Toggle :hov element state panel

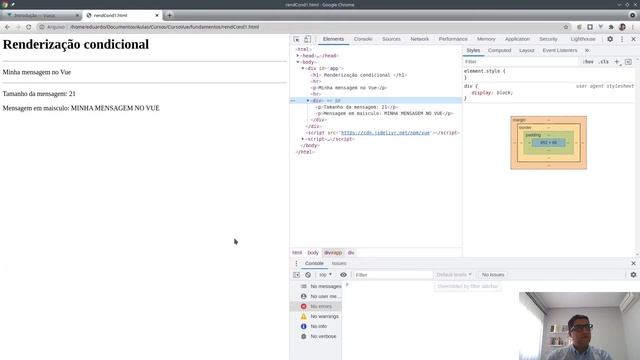[588, 62]
